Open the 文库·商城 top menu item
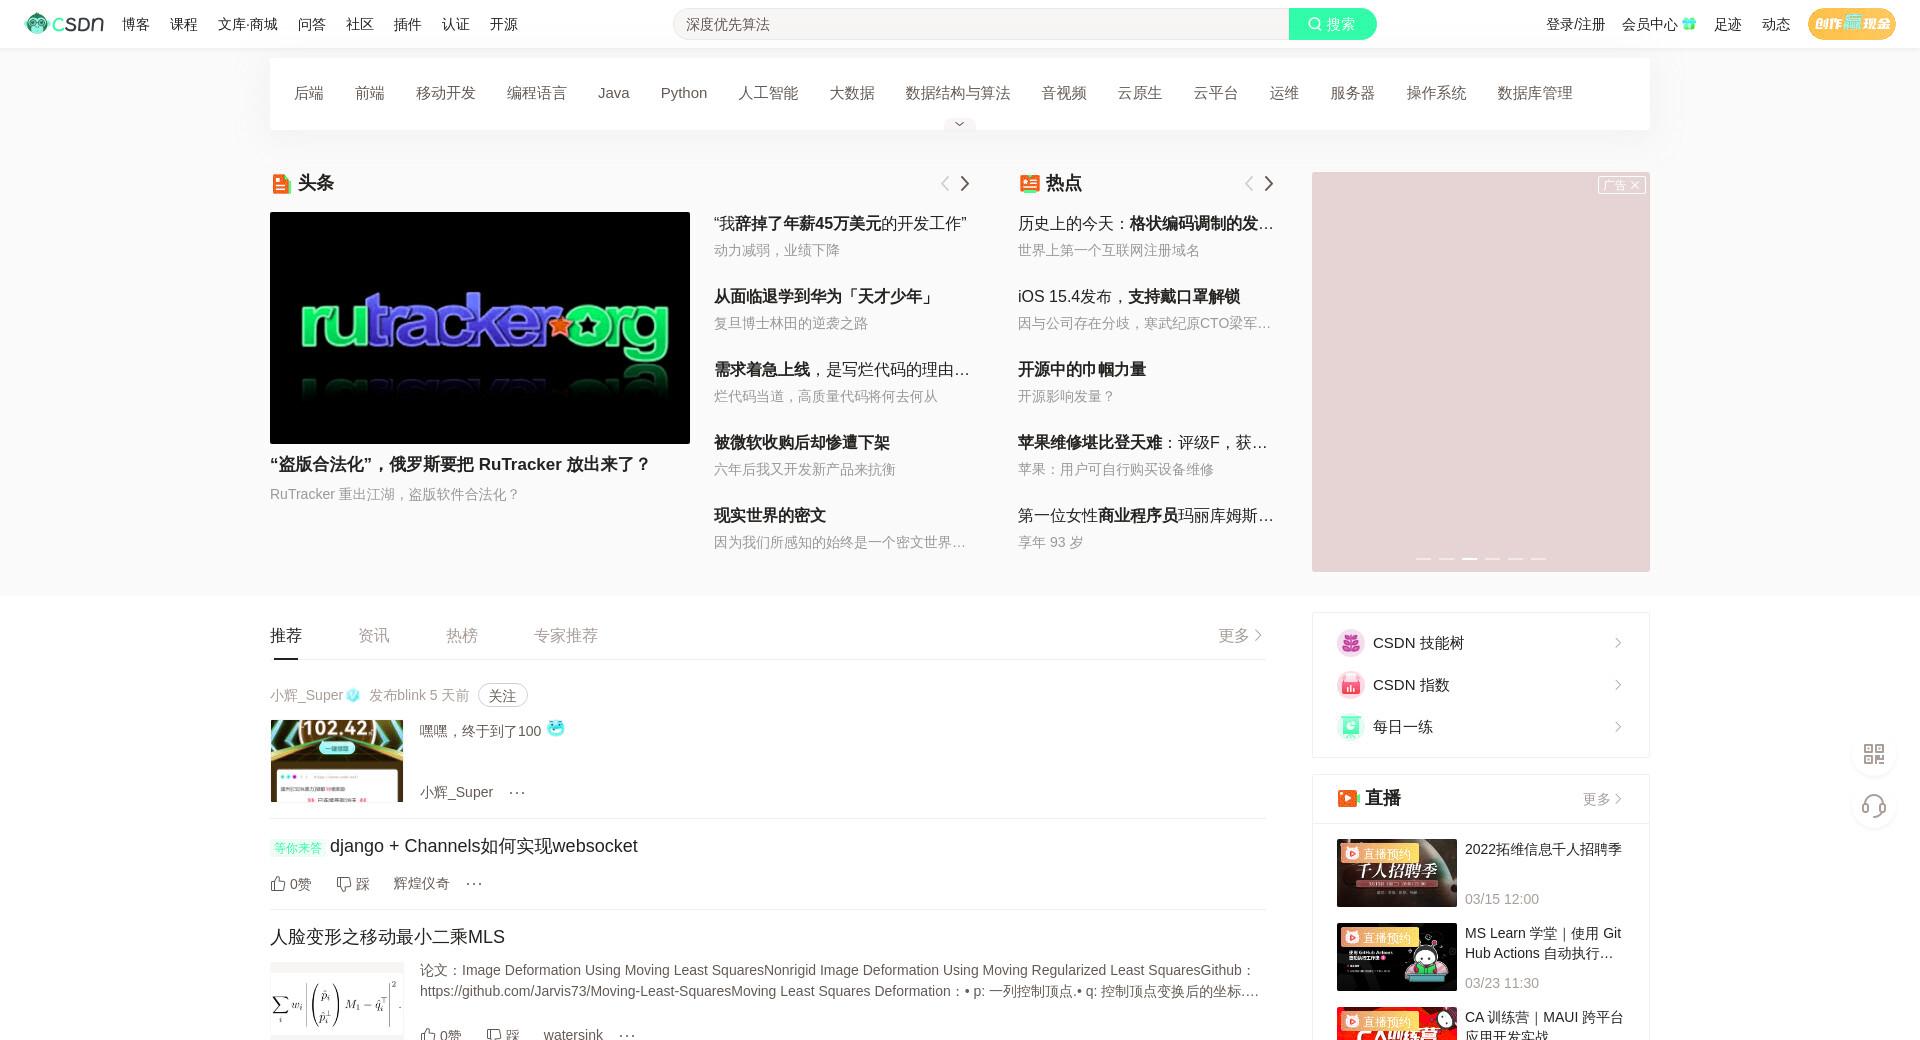 (248, 24)
